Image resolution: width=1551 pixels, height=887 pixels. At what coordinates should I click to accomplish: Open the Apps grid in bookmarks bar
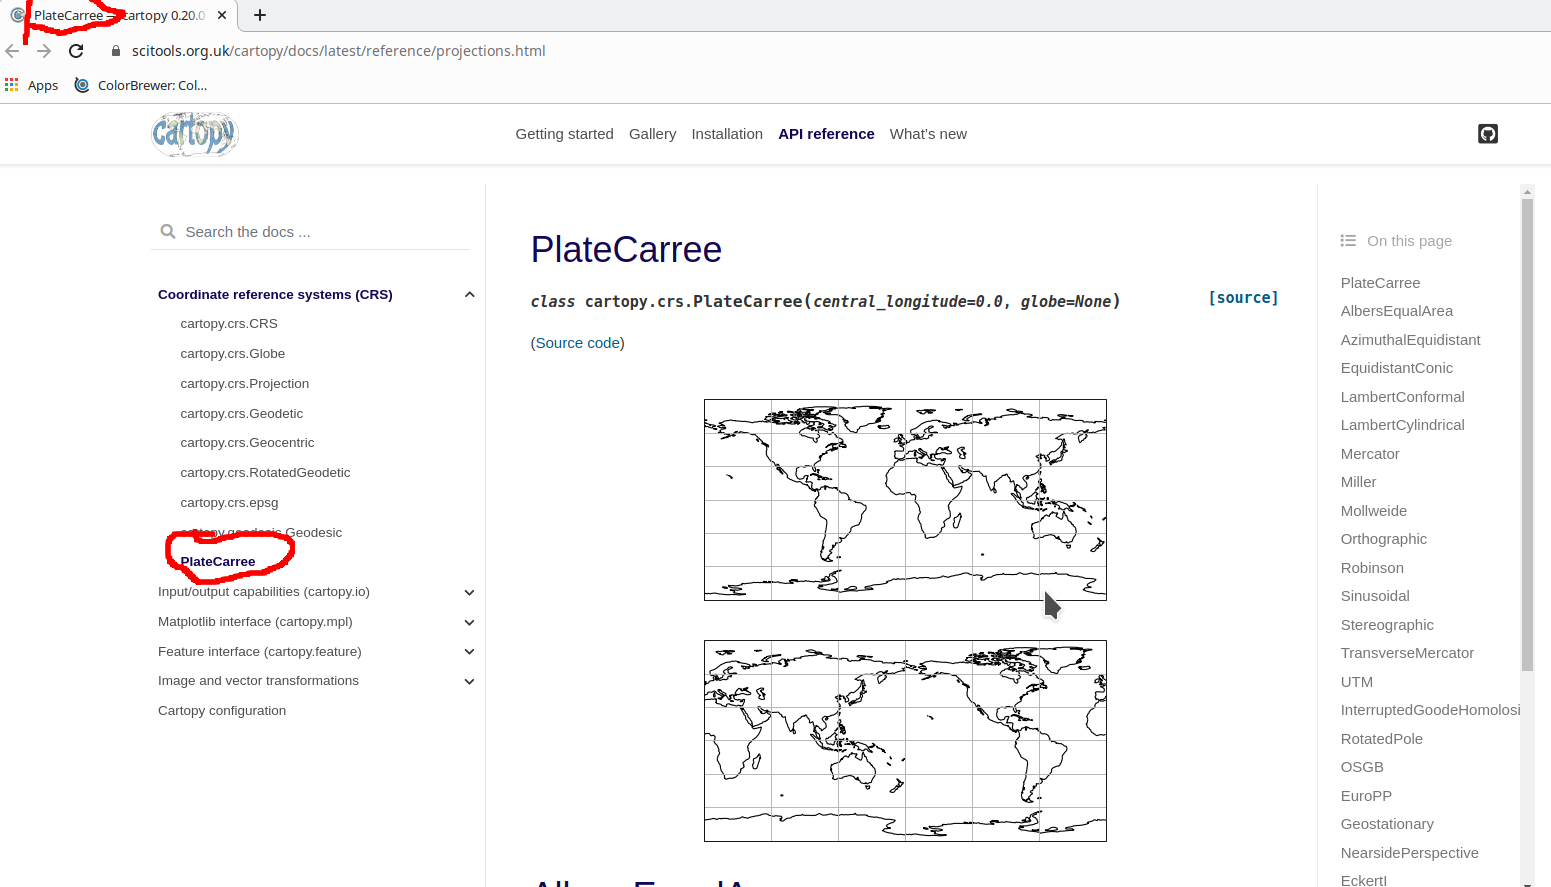point(32,86)
